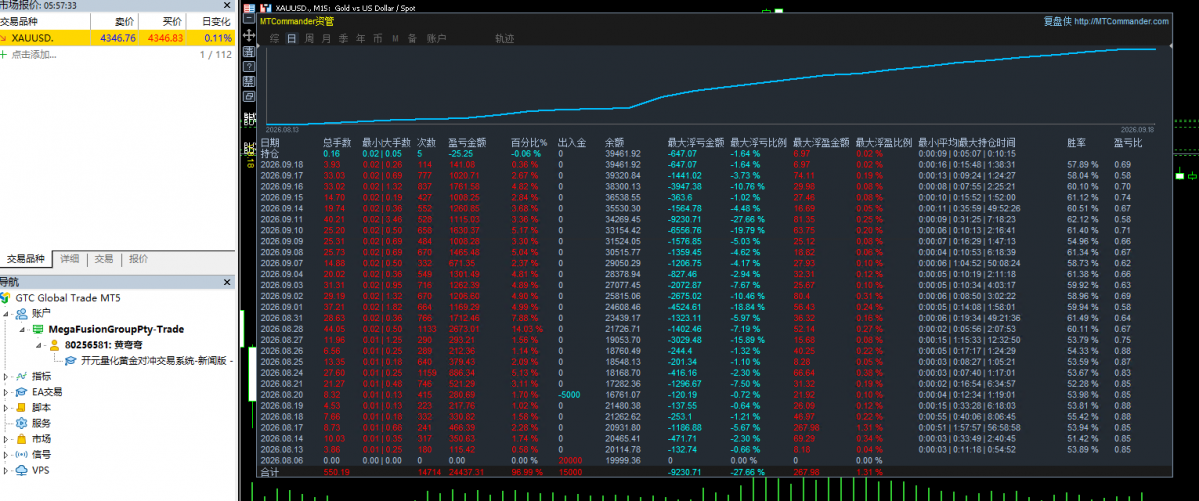Expand the 脚本 tree node
Screen dimensions: 1199x501
coord(7,408)
